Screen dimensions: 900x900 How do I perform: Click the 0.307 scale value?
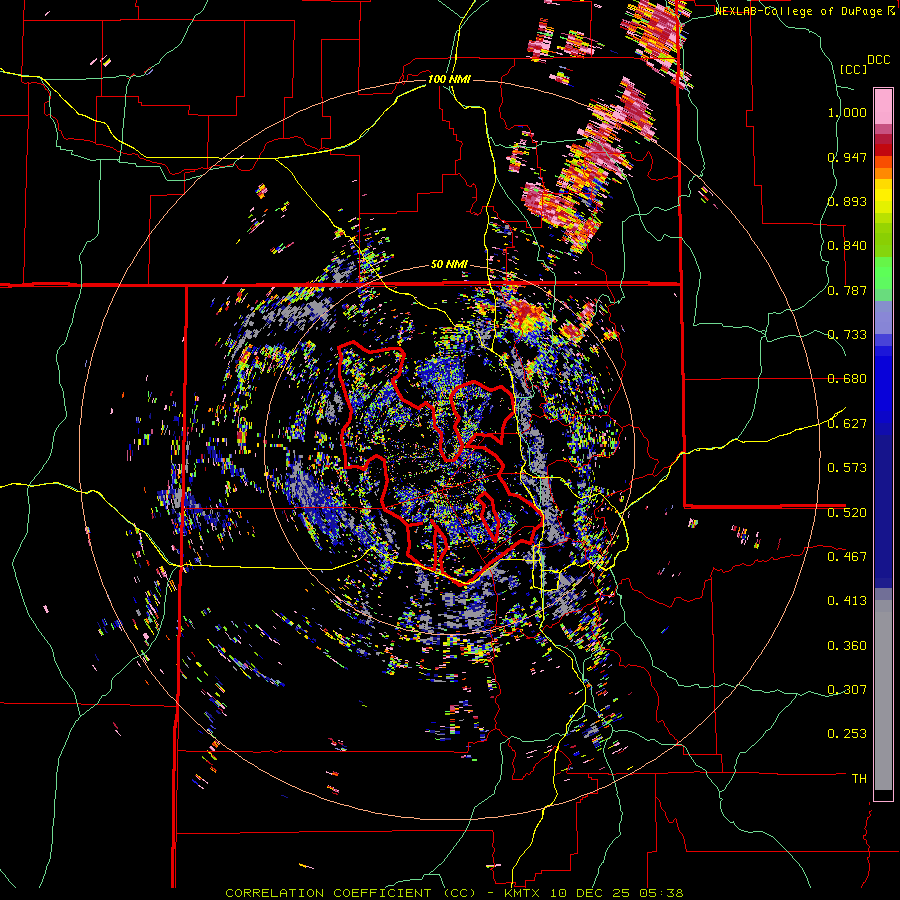point(847,689)
